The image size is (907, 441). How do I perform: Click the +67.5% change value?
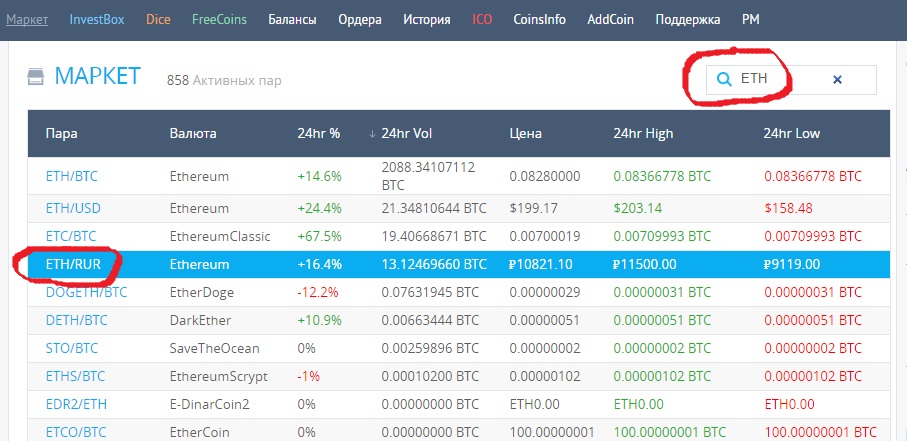click(x=319, y=237)
